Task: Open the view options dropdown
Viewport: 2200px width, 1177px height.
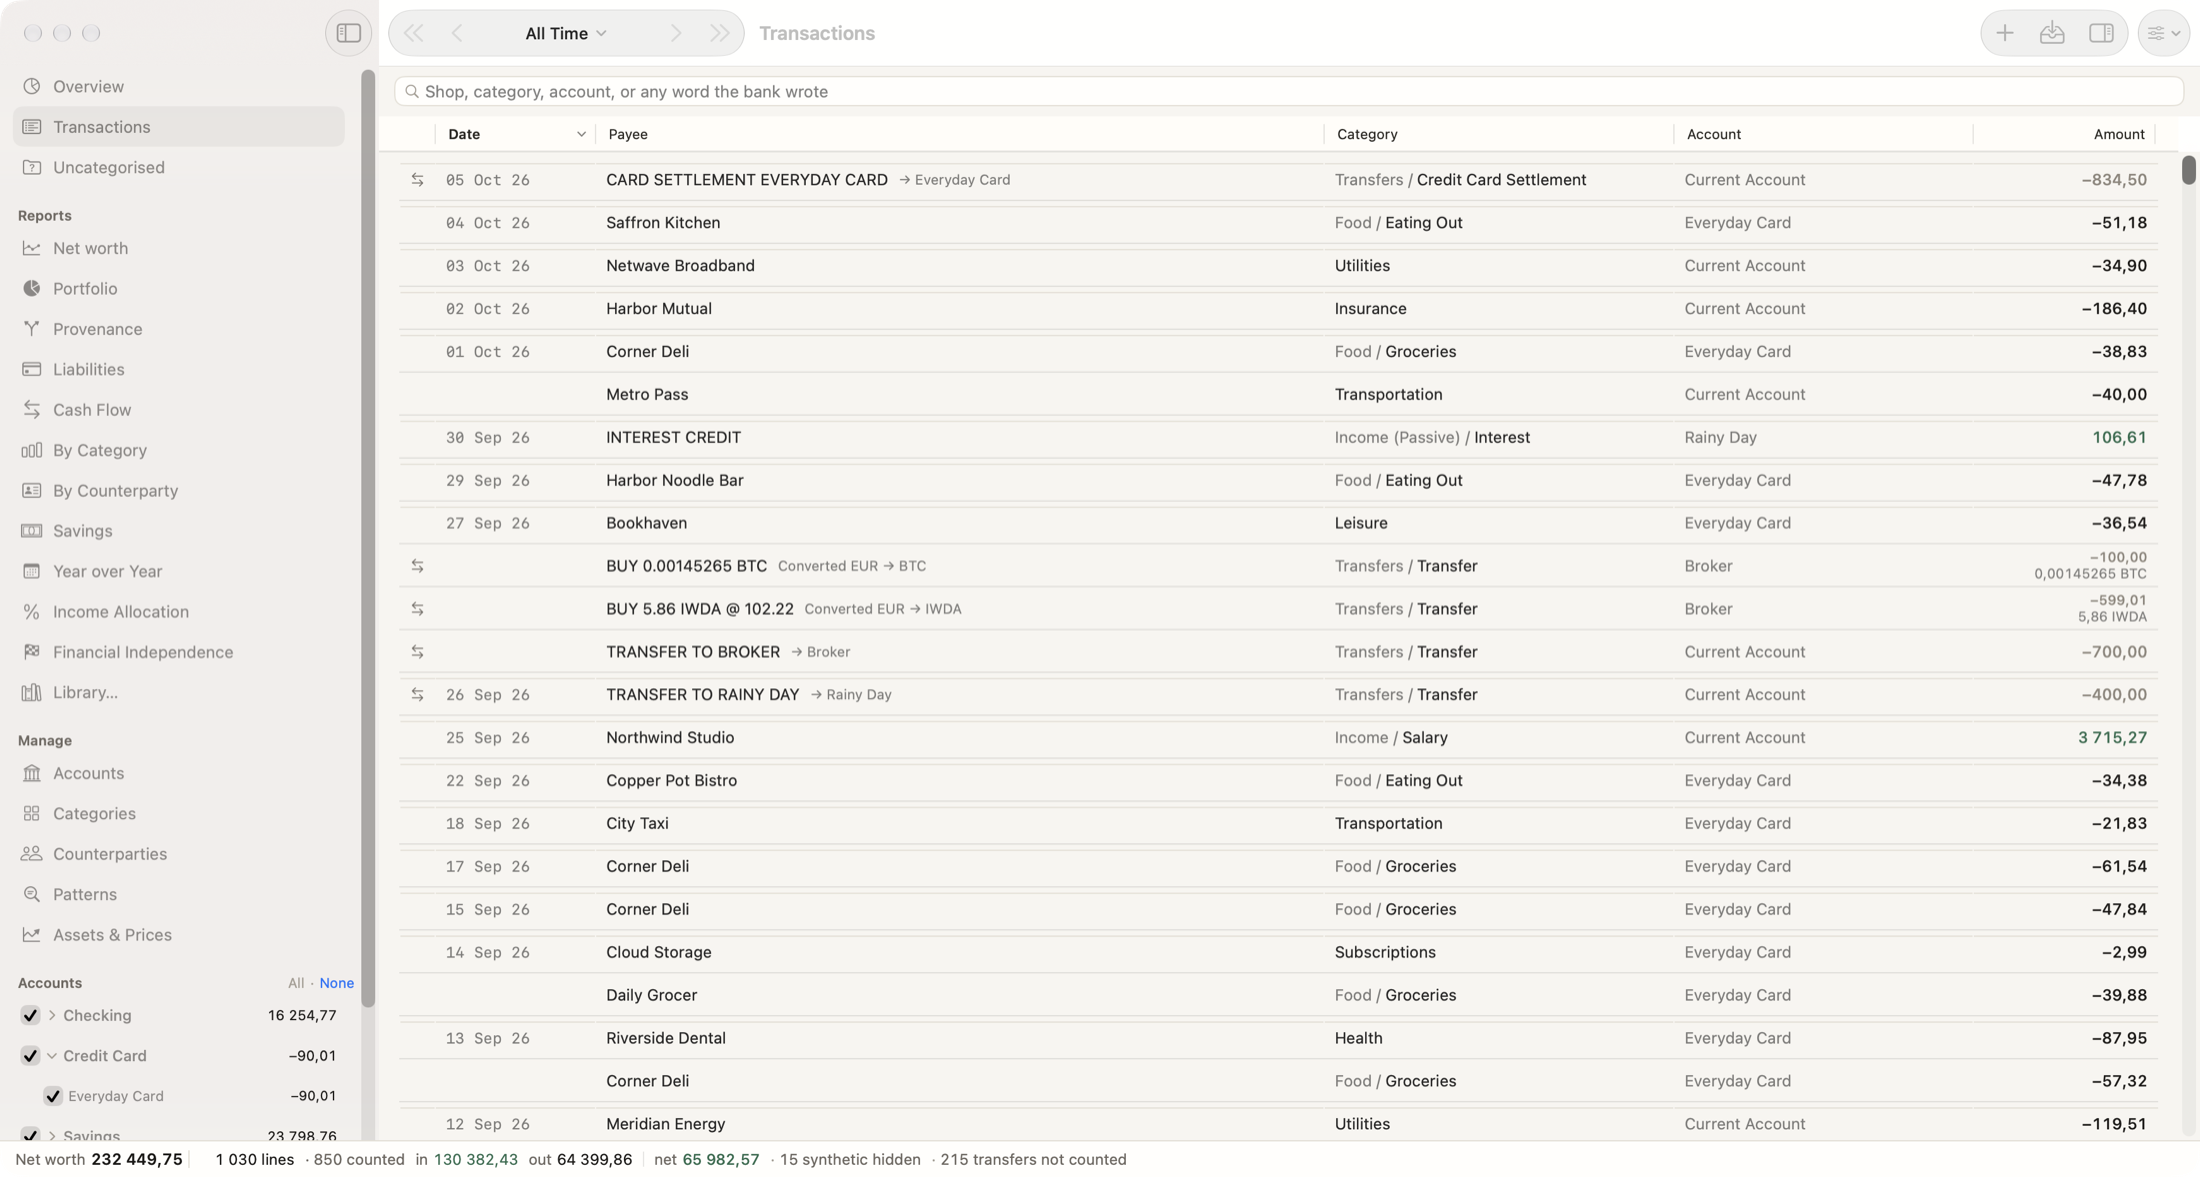Action: point(2164,33)
